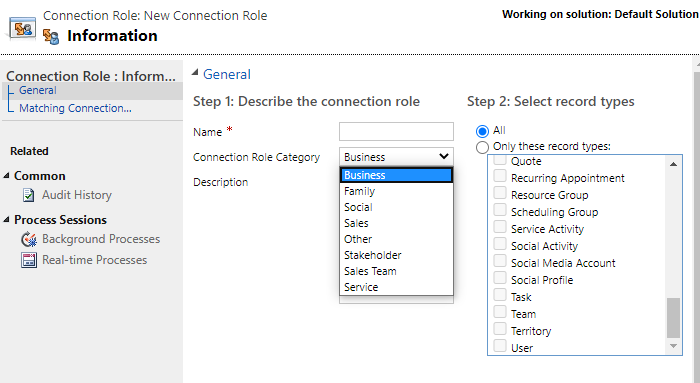
Task: Open the Audit History icon
Action: [x=29, y=195]
